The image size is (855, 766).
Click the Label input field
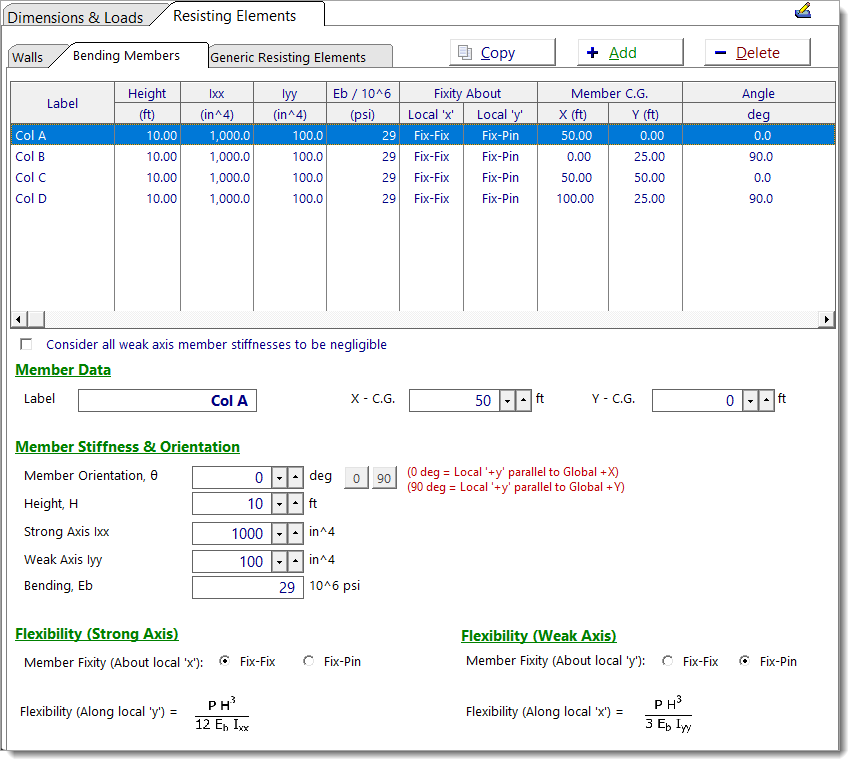point(167,401)
